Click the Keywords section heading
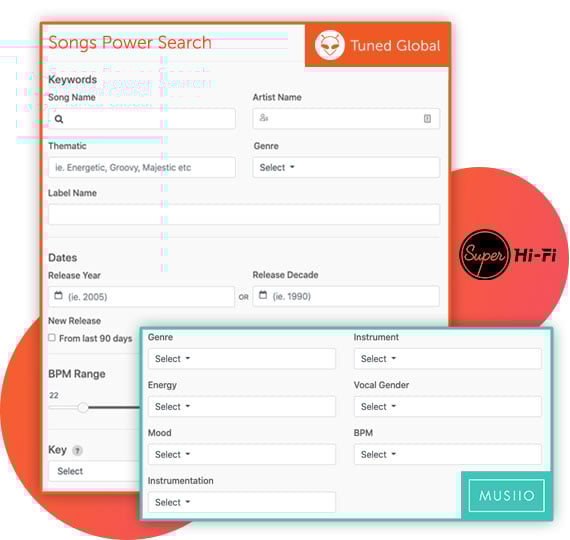Viewport: 570px width, 540px height. [x=73, y=79]
